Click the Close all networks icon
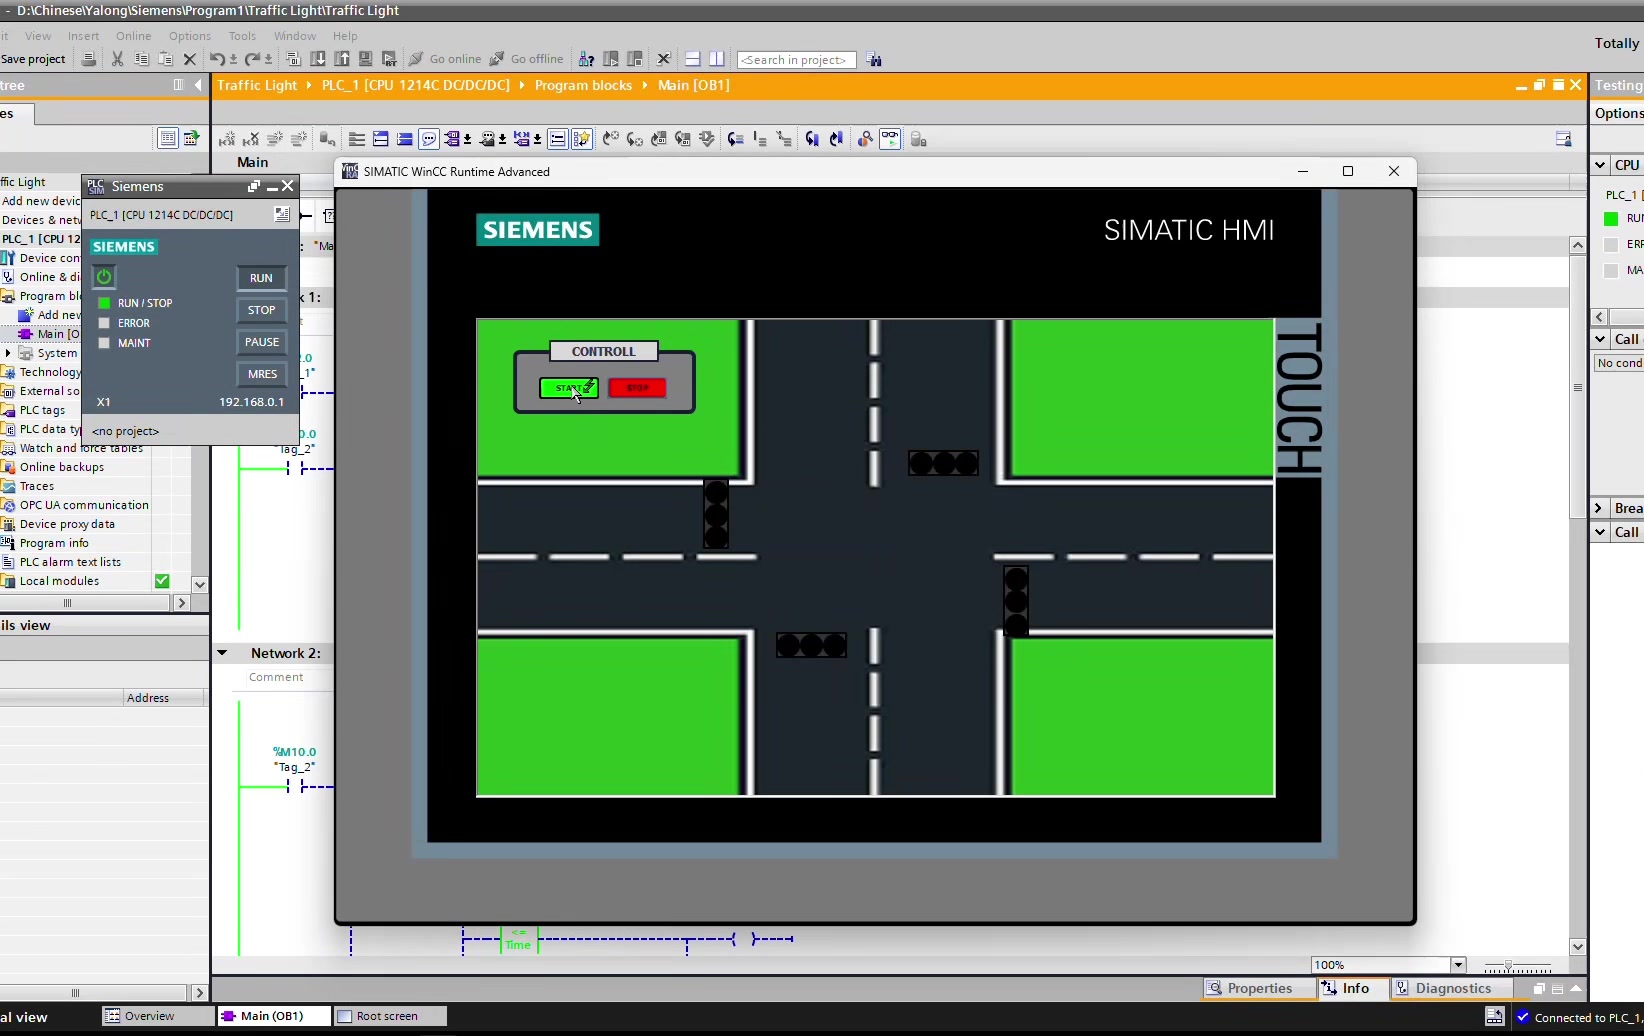 click(405, 139)
